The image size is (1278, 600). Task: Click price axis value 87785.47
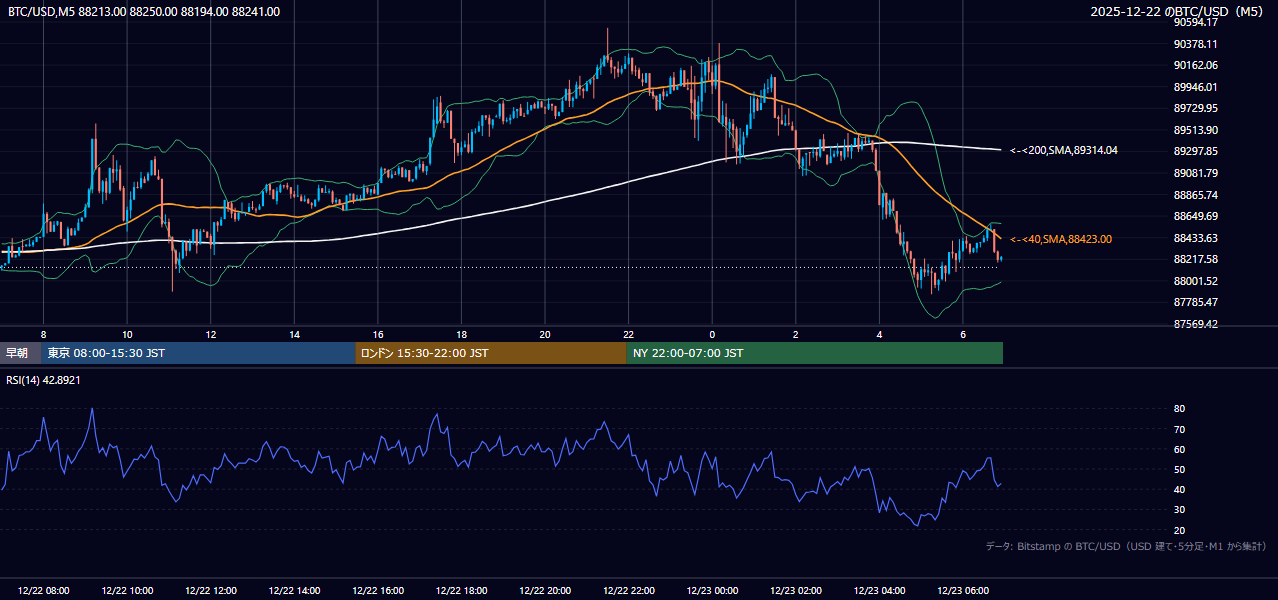(x=1195, y=302)
